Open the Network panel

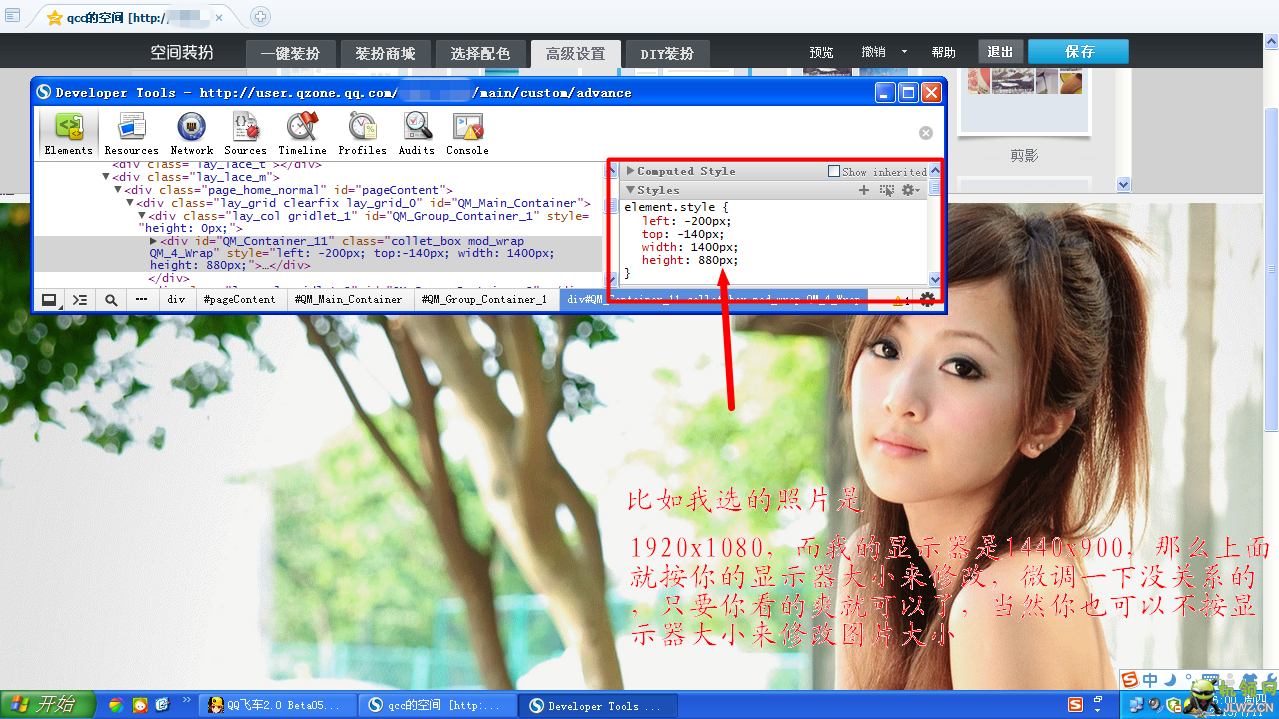[x=191, y=134]
